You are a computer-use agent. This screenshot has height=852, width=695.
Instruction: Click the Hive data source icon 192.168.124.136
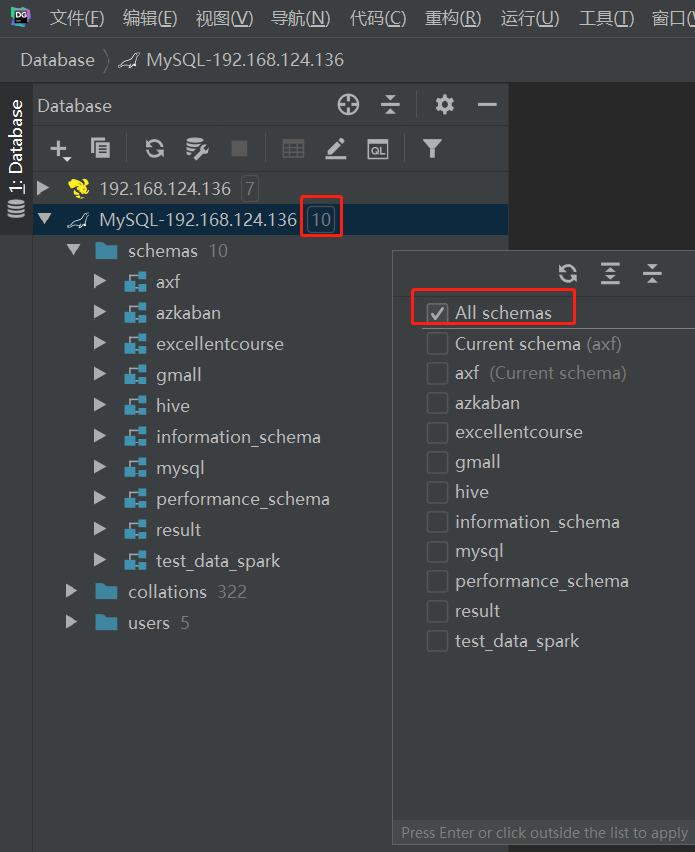79,189
